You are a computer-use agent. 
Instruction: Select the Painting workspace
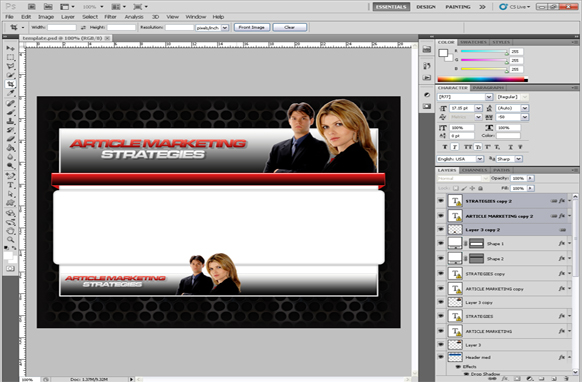(458, 7)
